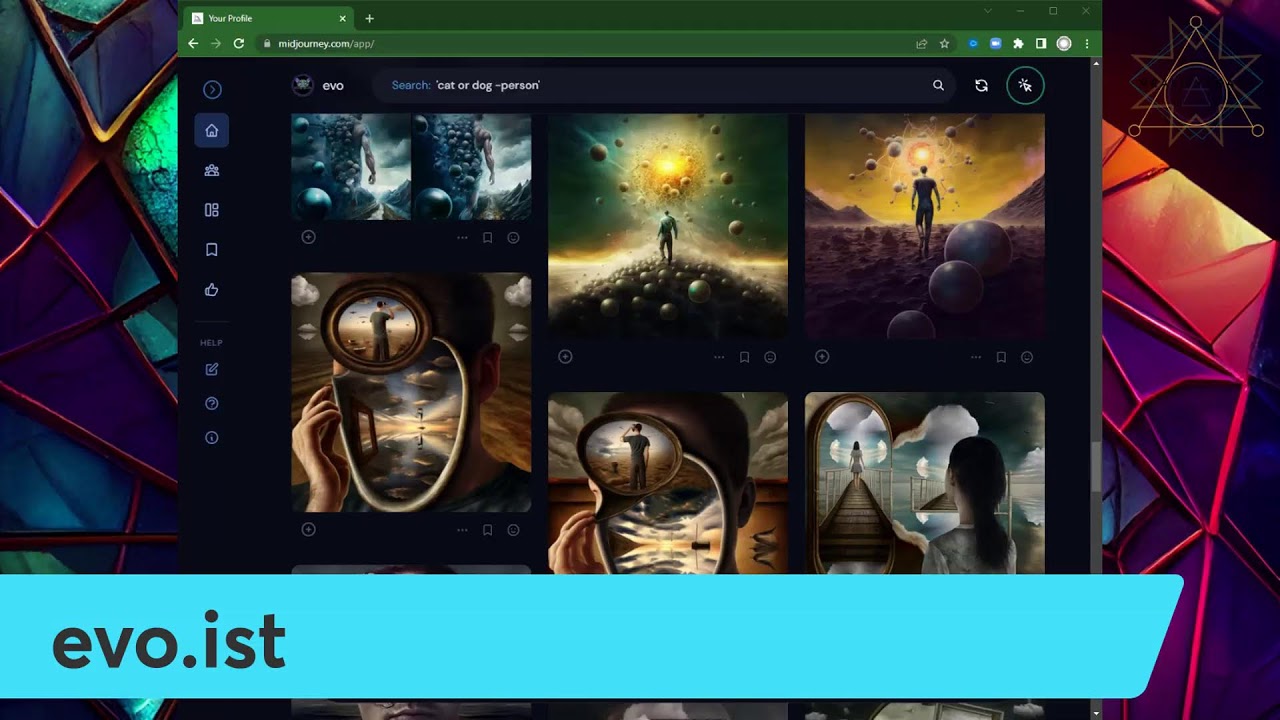Viewport: 1280px width, 720px height.
Task: Open the thumbs-up Liked icon in the sidebar
Action: pos(212,290)
